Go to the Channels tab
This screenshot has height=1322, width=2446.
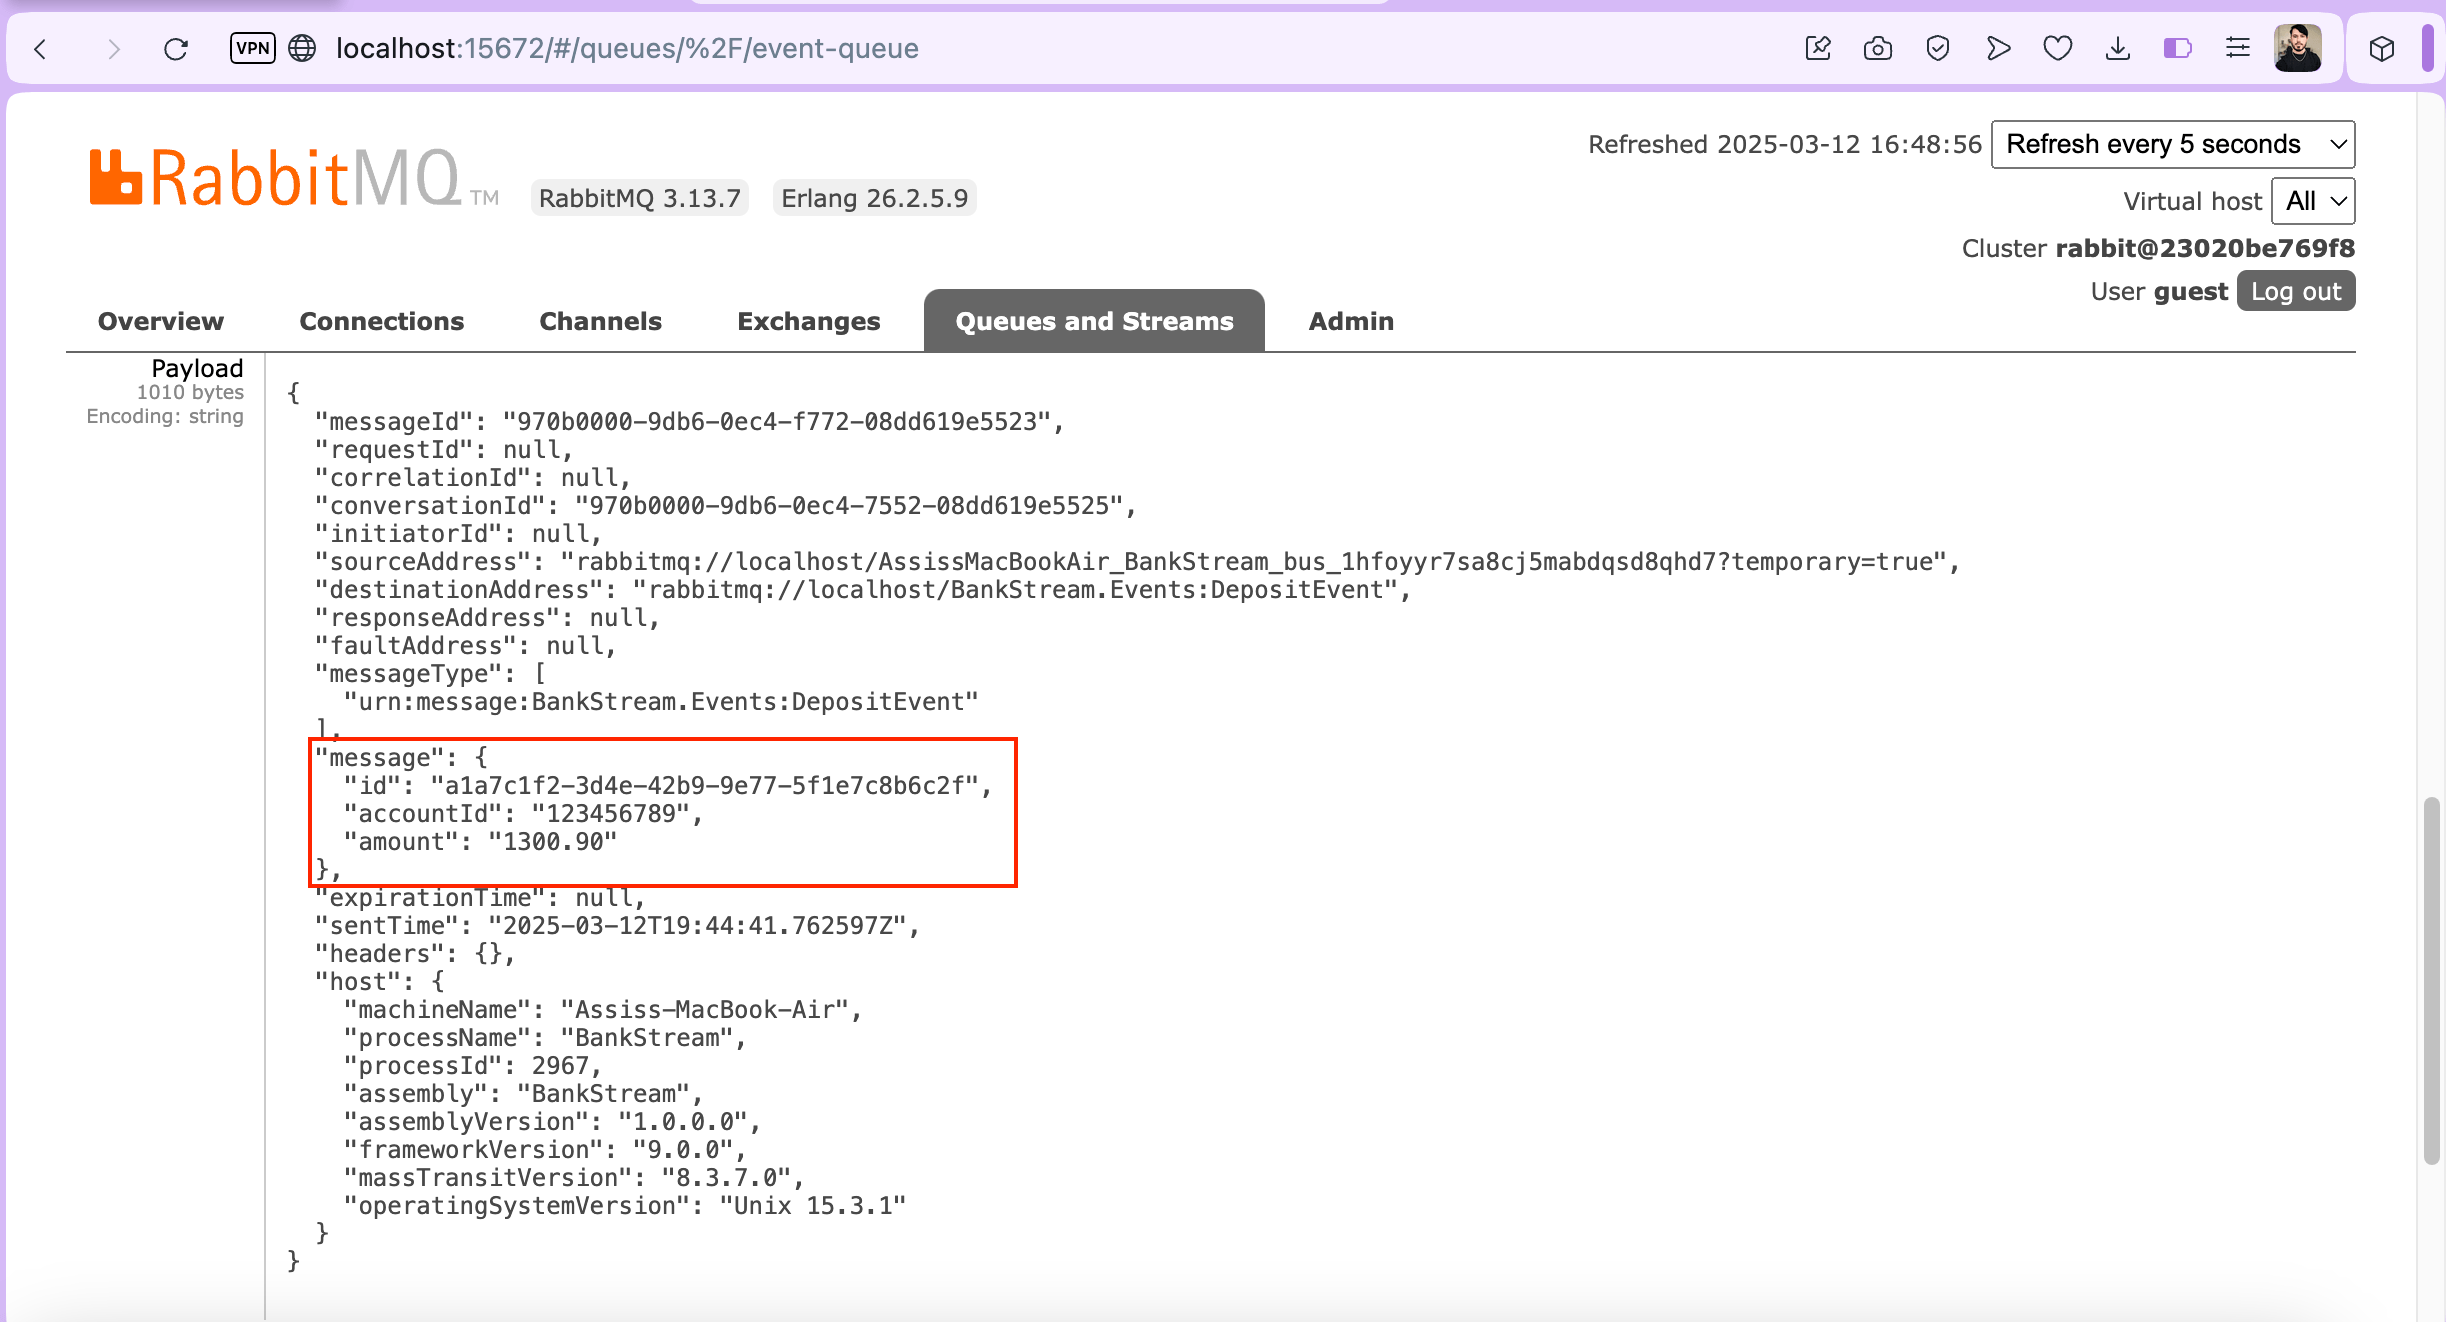point(600,321)
